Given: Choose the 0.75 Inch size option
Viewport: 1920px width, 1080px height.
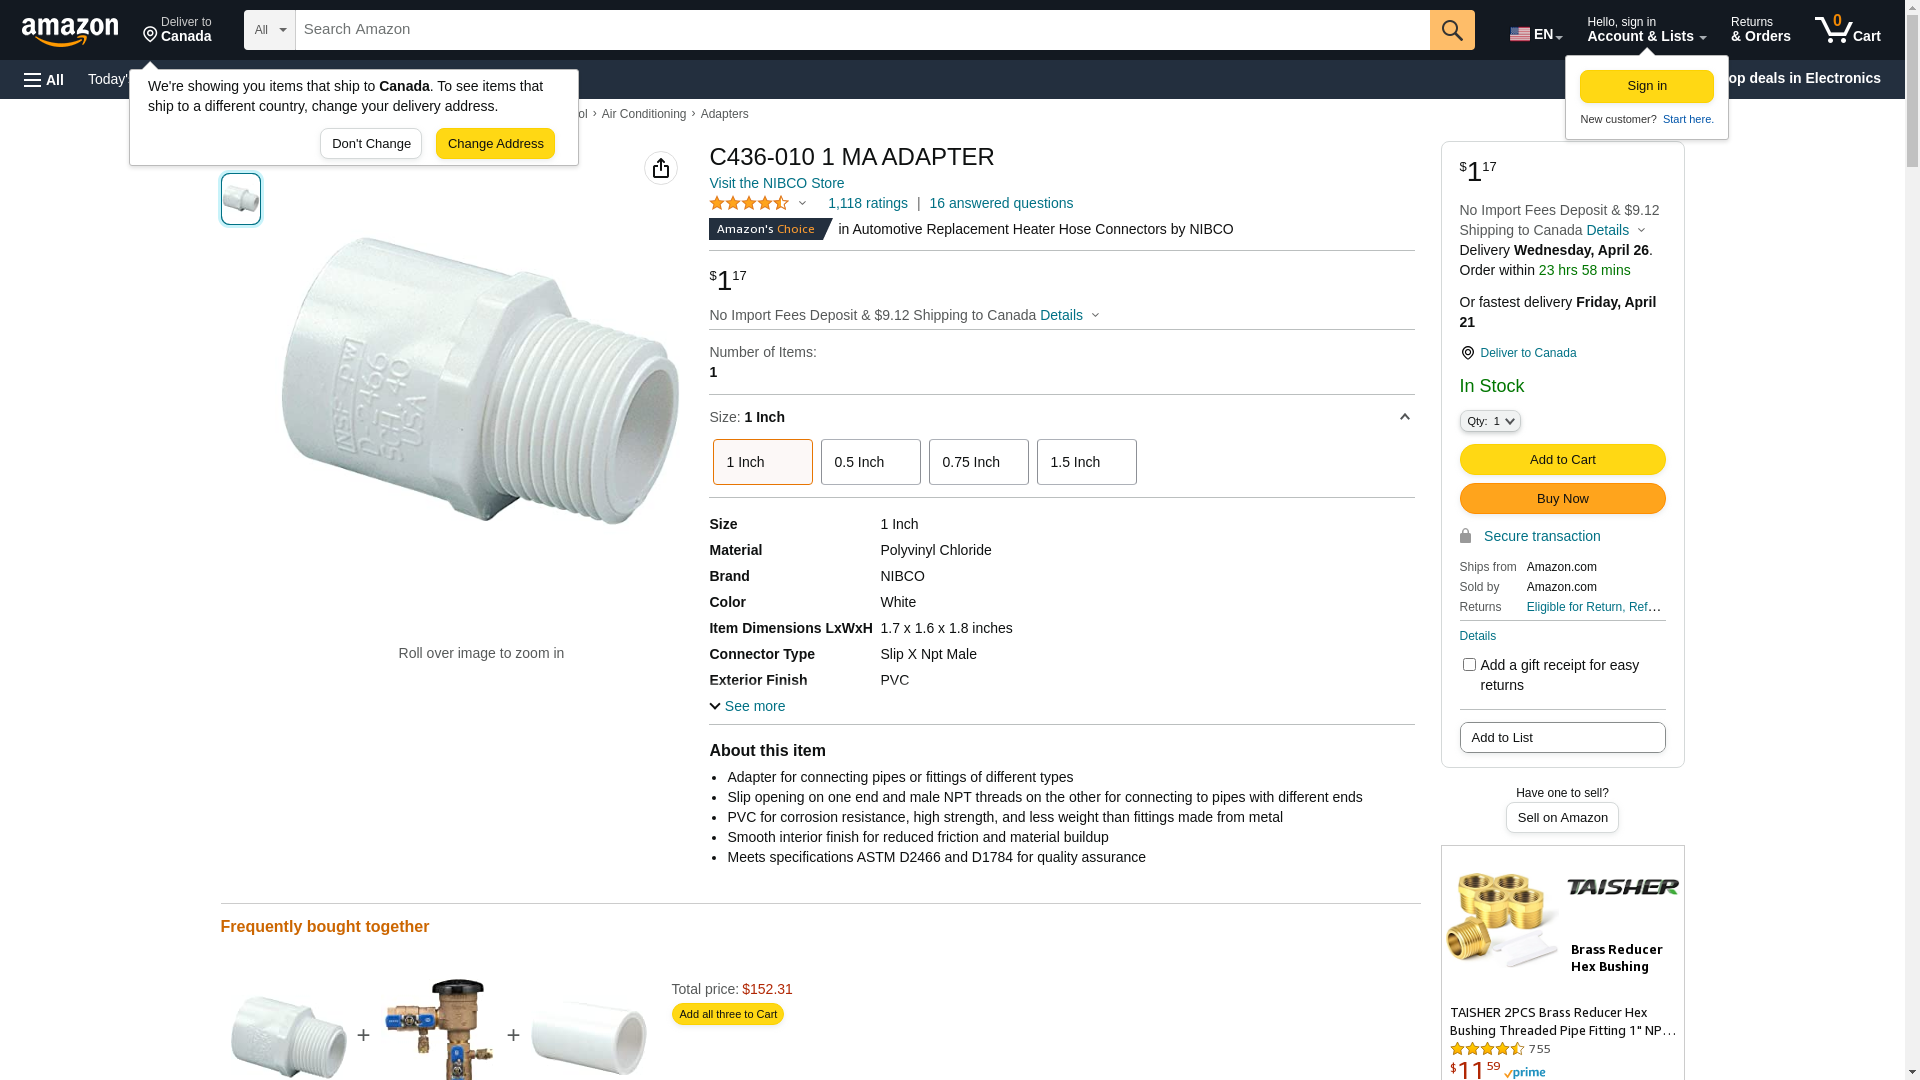Looking at the screenshot, I should (978, 462).
